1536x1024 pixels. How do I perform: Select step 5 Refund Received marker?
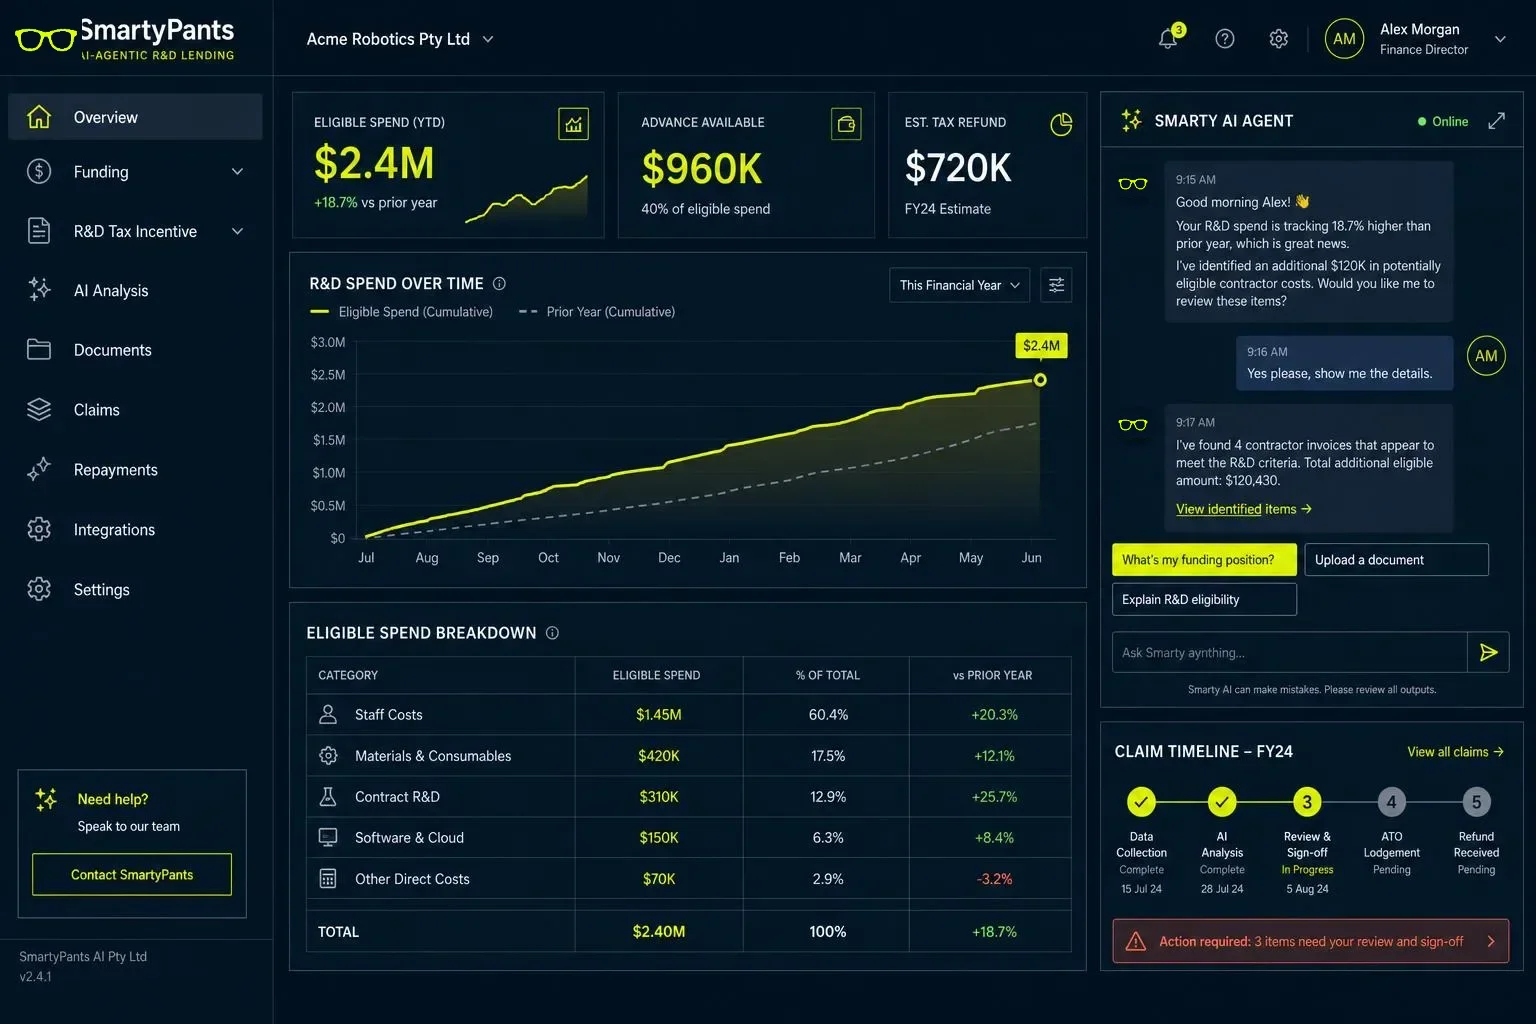(x=1476, y=802)
